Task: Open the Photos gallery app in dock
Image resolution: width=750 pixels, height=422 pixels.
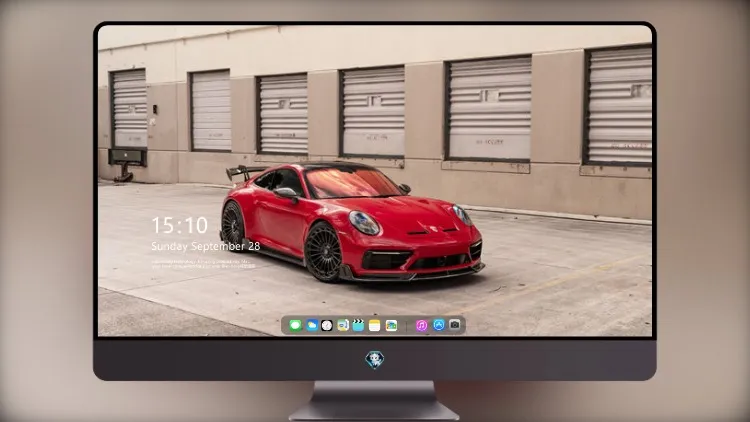Action: click(x=391, y=325)
